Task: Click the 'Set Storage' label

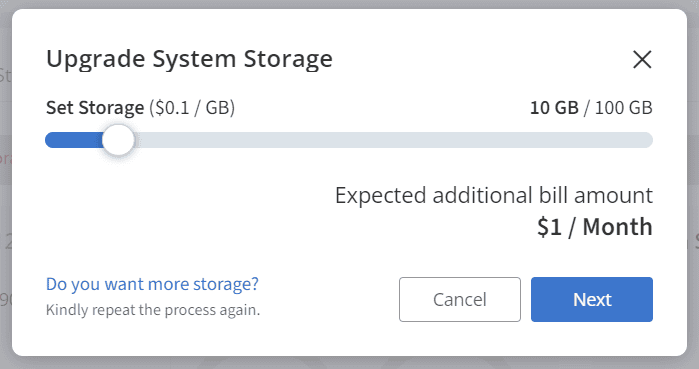Action: coord(95,108)
